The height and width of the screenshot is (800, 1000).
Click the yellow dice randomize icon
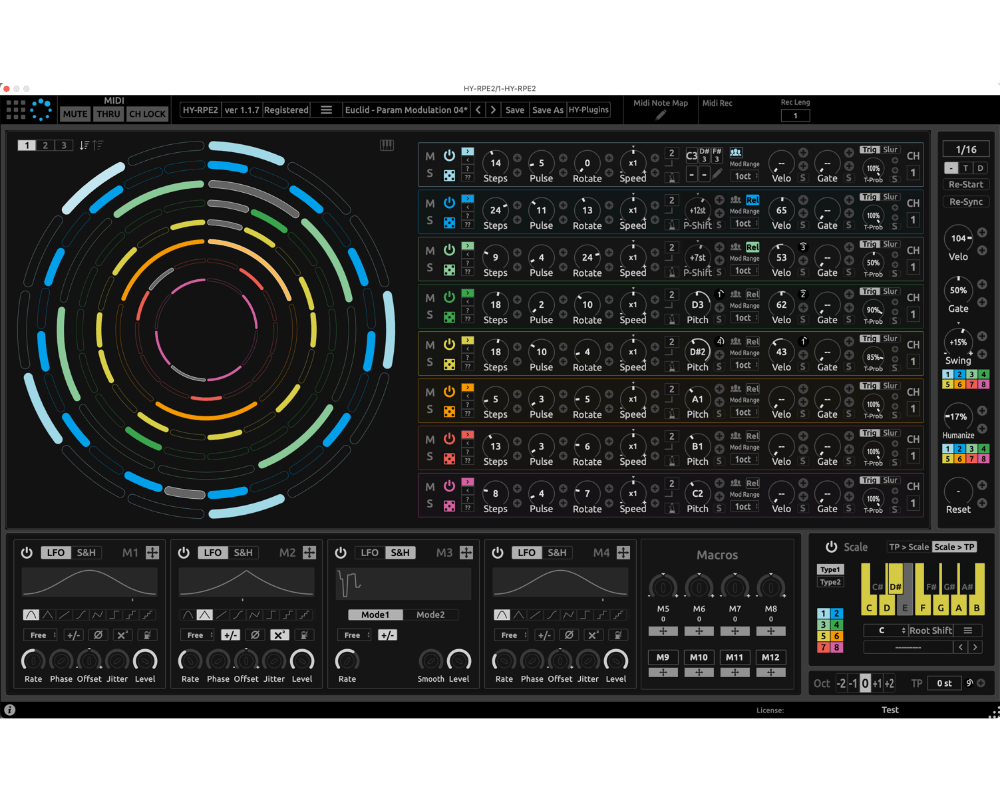coord(449,363)
